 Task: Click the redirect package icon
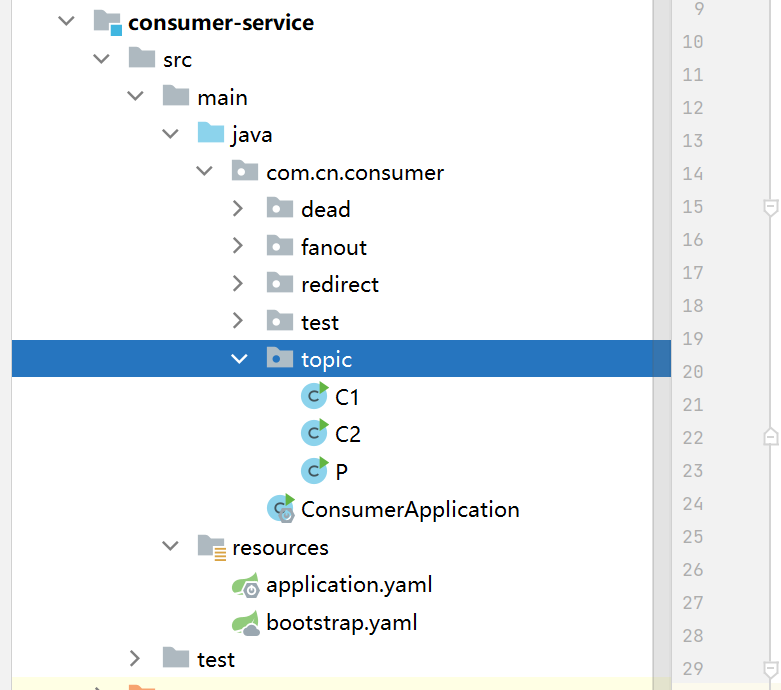(279, 282)
